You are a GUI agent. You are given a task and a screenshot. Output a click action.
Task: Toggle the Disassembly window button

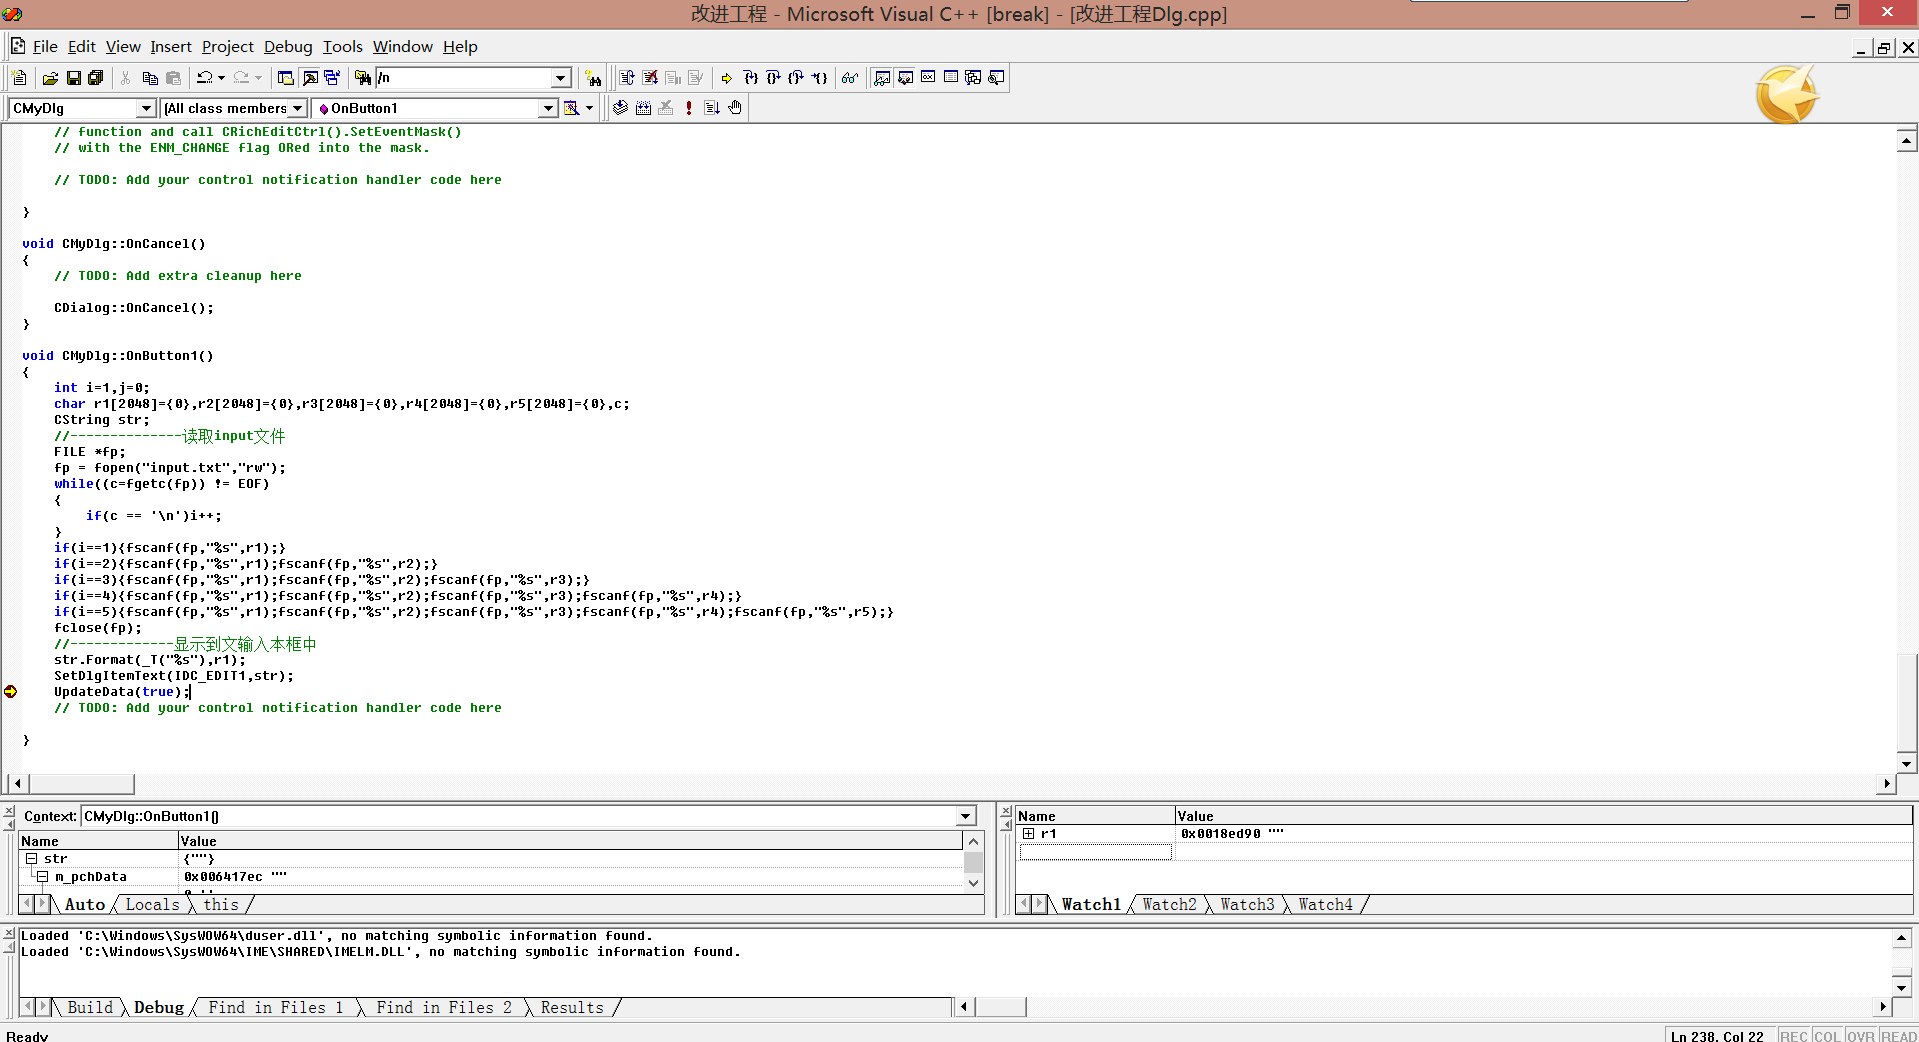(x=997, y=78)
